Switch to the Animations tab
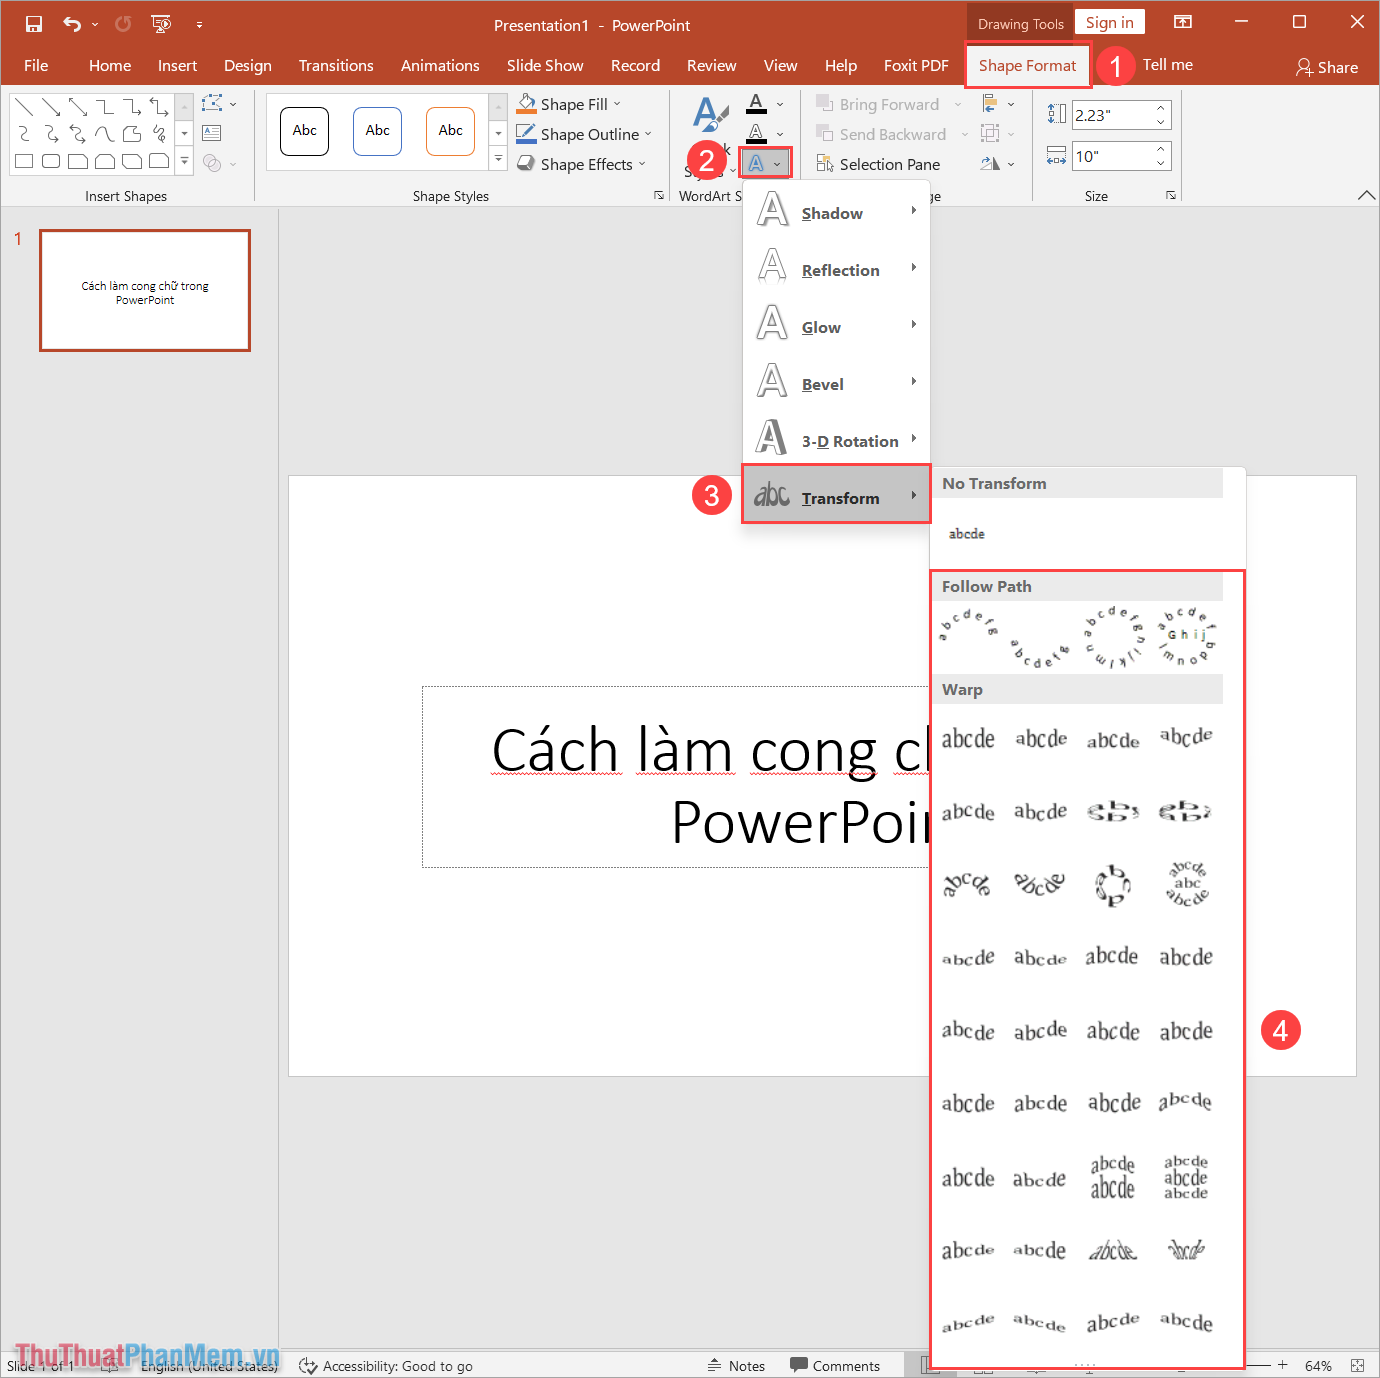Screen dimensions: 1380x1378 coord(440,65)
